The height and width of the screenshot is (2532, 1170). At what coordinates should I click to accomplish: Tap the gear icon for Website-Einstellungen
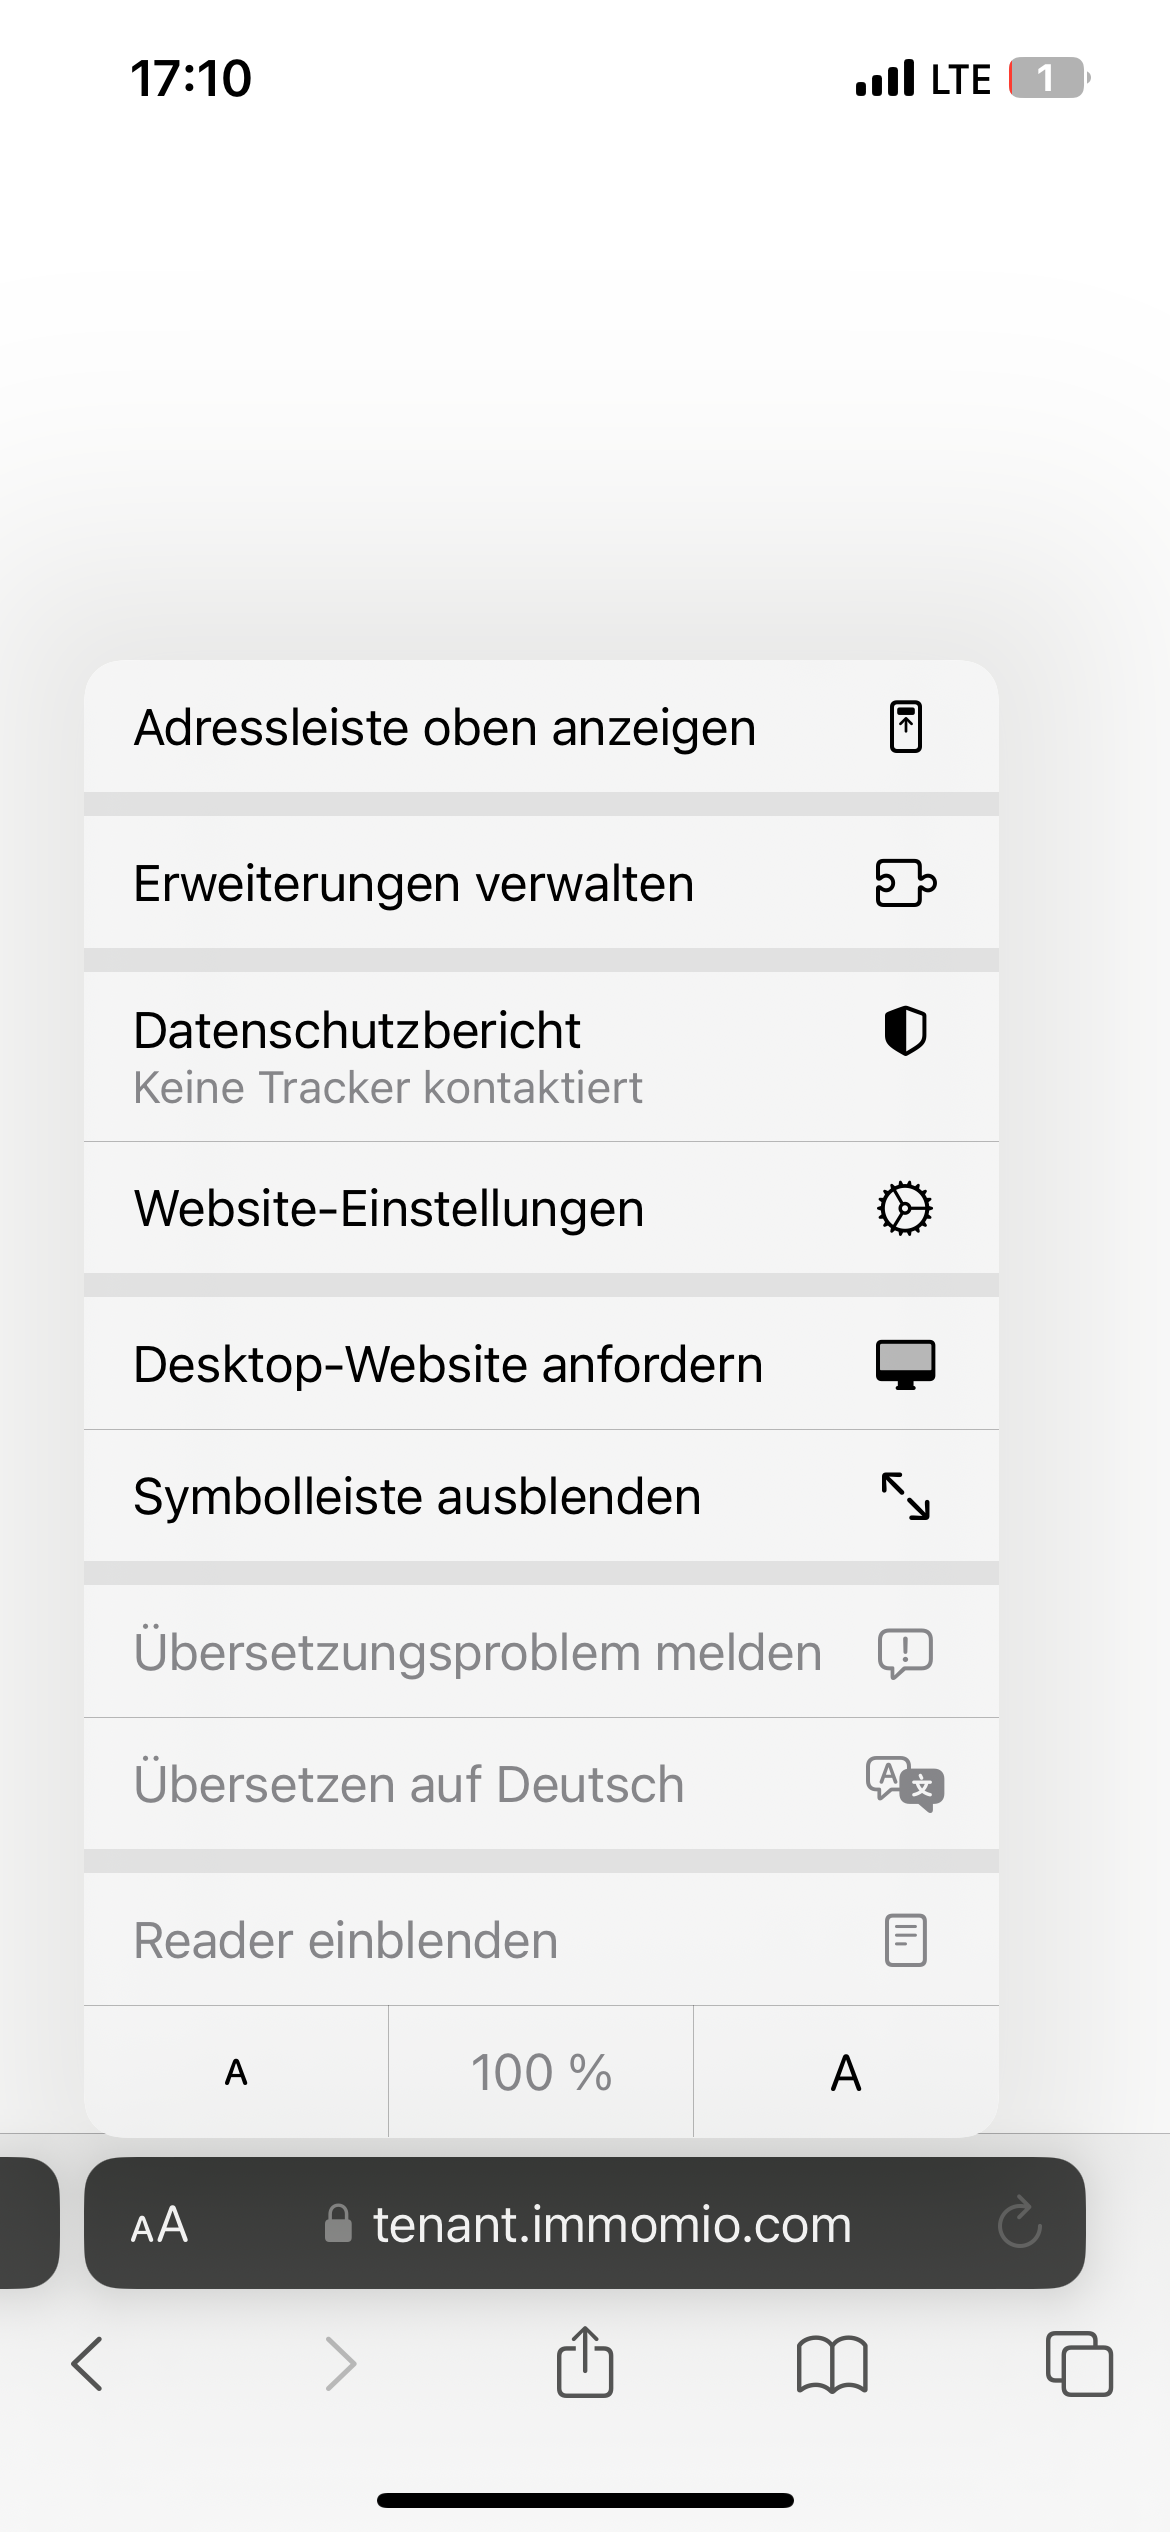click(x=905, y=1208)
